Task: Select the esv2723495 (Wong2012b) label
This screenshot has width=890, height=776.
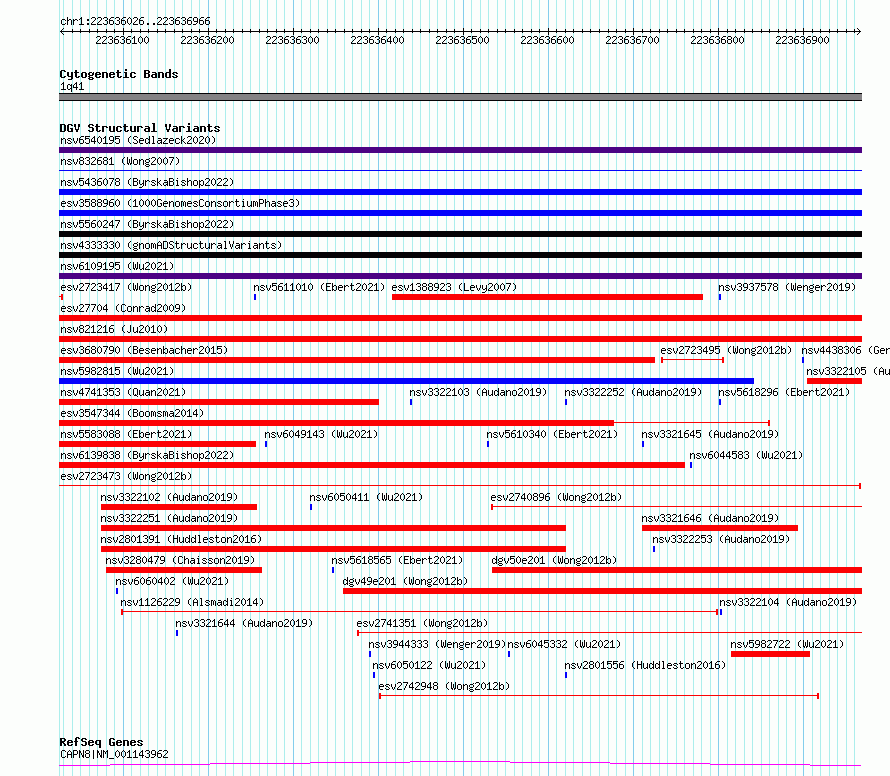Action: click(x=726, y=350)
